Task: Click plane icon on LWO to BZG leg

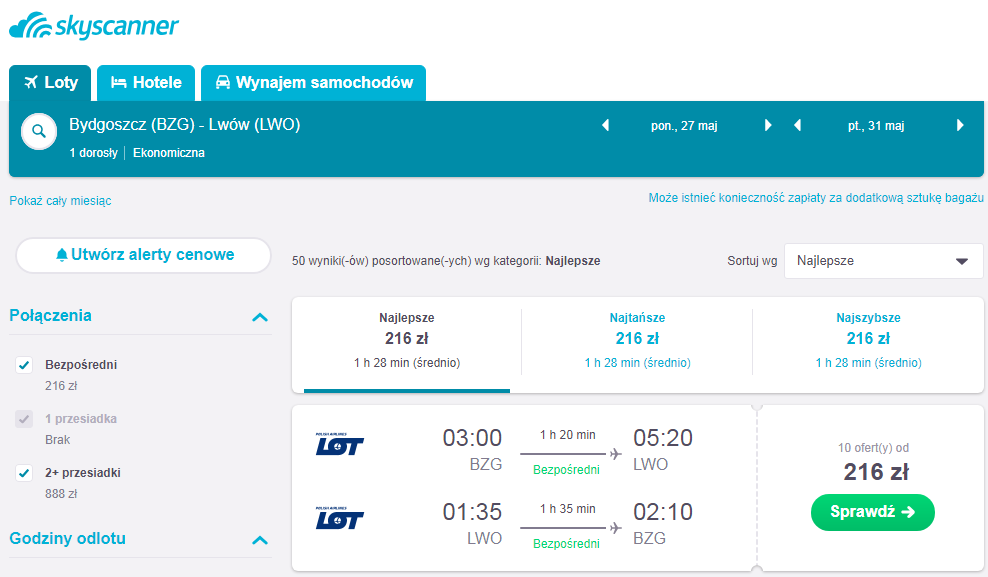Action: click(616, 528)
